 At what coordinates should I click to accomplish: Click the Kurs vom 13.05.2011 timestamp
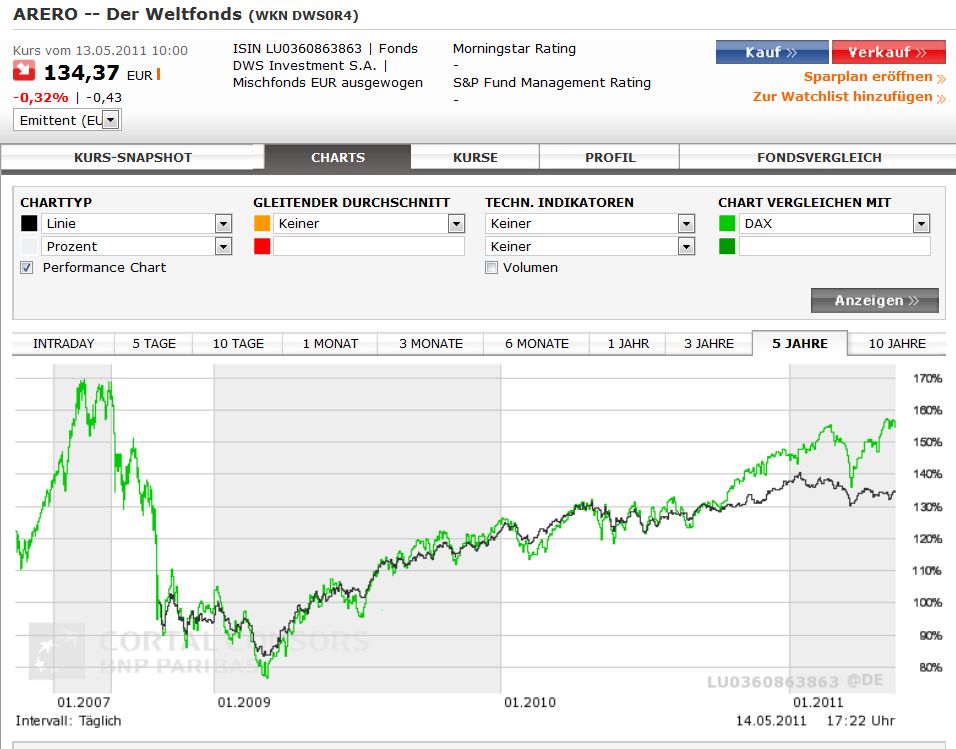[101, 51]
